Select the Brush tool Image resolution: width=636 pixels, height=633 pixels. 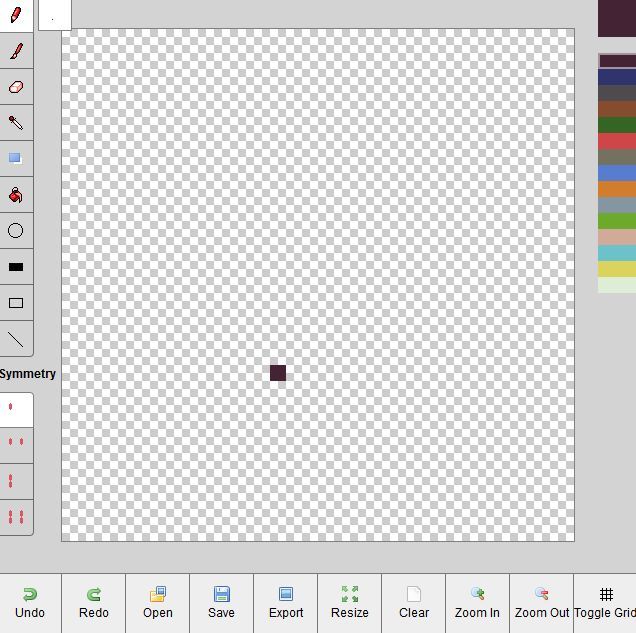tap(16, 51)
